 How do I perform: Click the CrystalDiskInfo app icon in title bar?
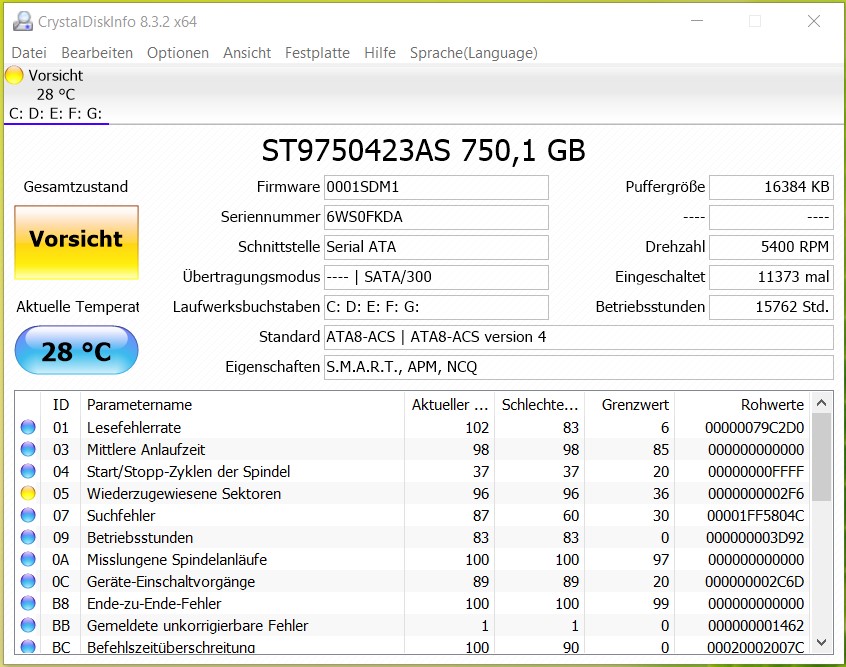pyautogui.click(x=23, y=22)
